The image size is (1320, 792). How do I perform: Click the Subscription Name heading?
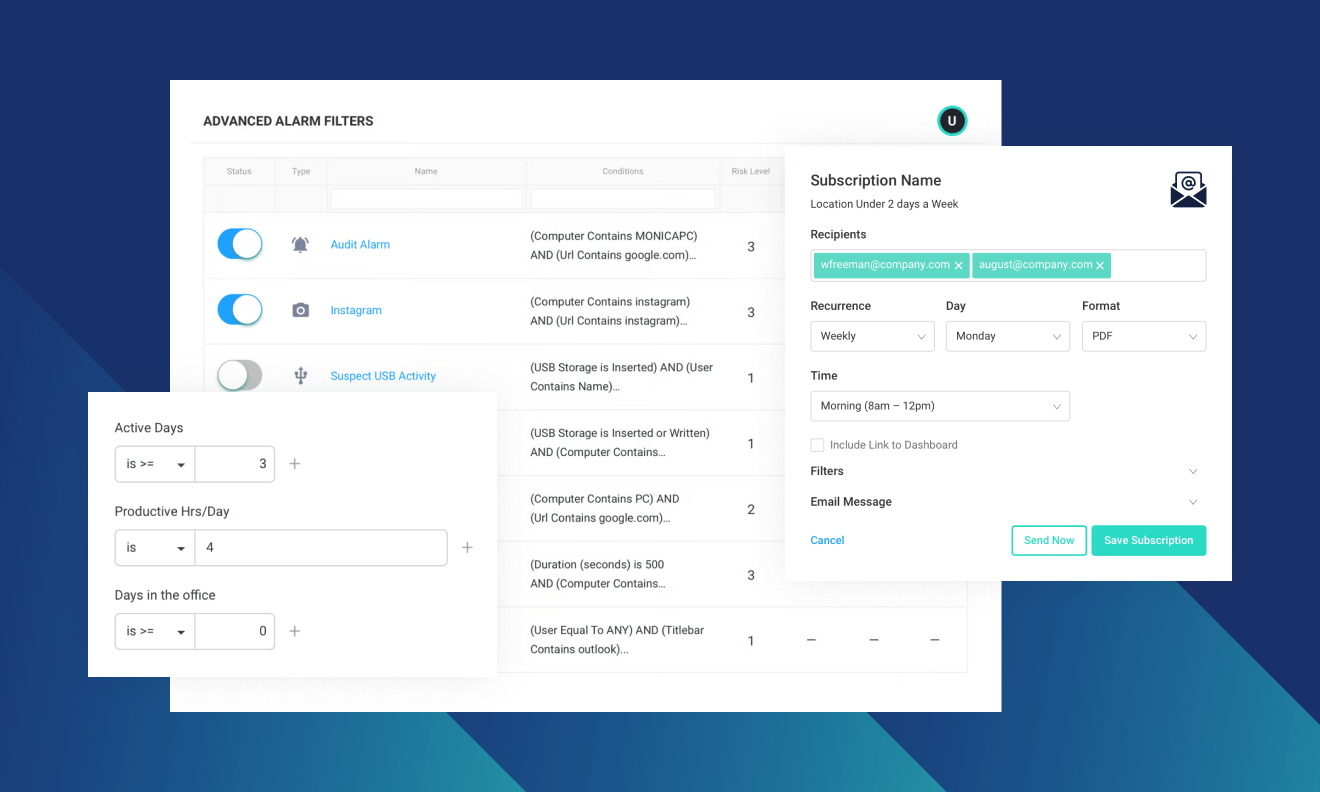point(876,180)
